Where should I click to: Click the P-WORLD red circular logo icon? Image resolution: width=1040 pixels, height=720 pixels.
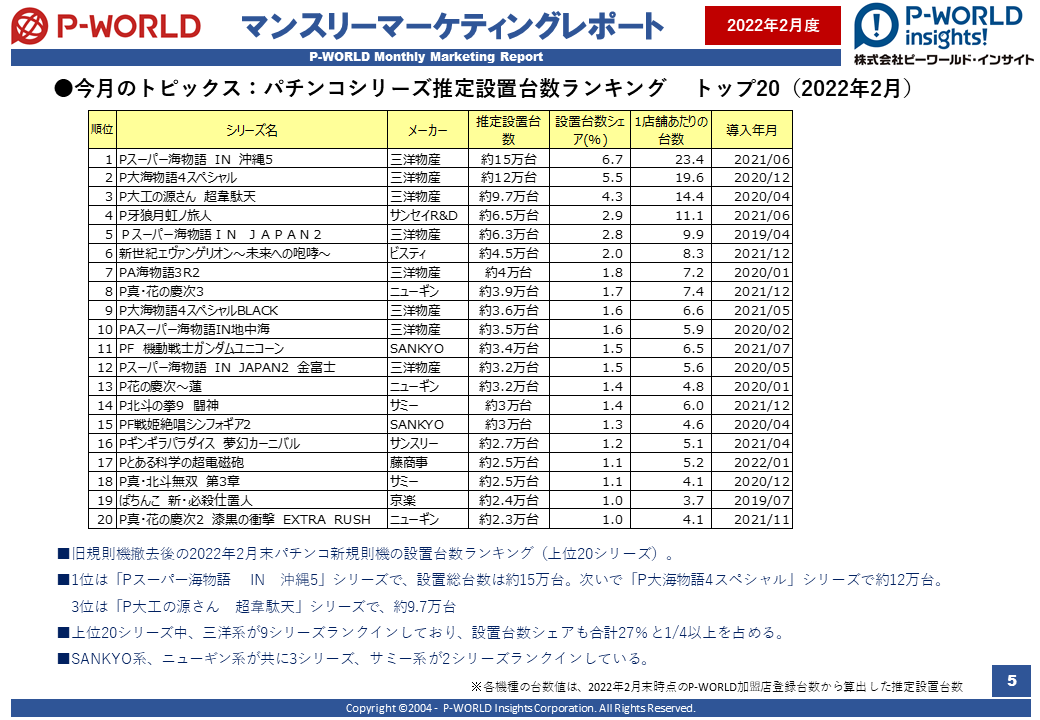click(x=30, y=27)
